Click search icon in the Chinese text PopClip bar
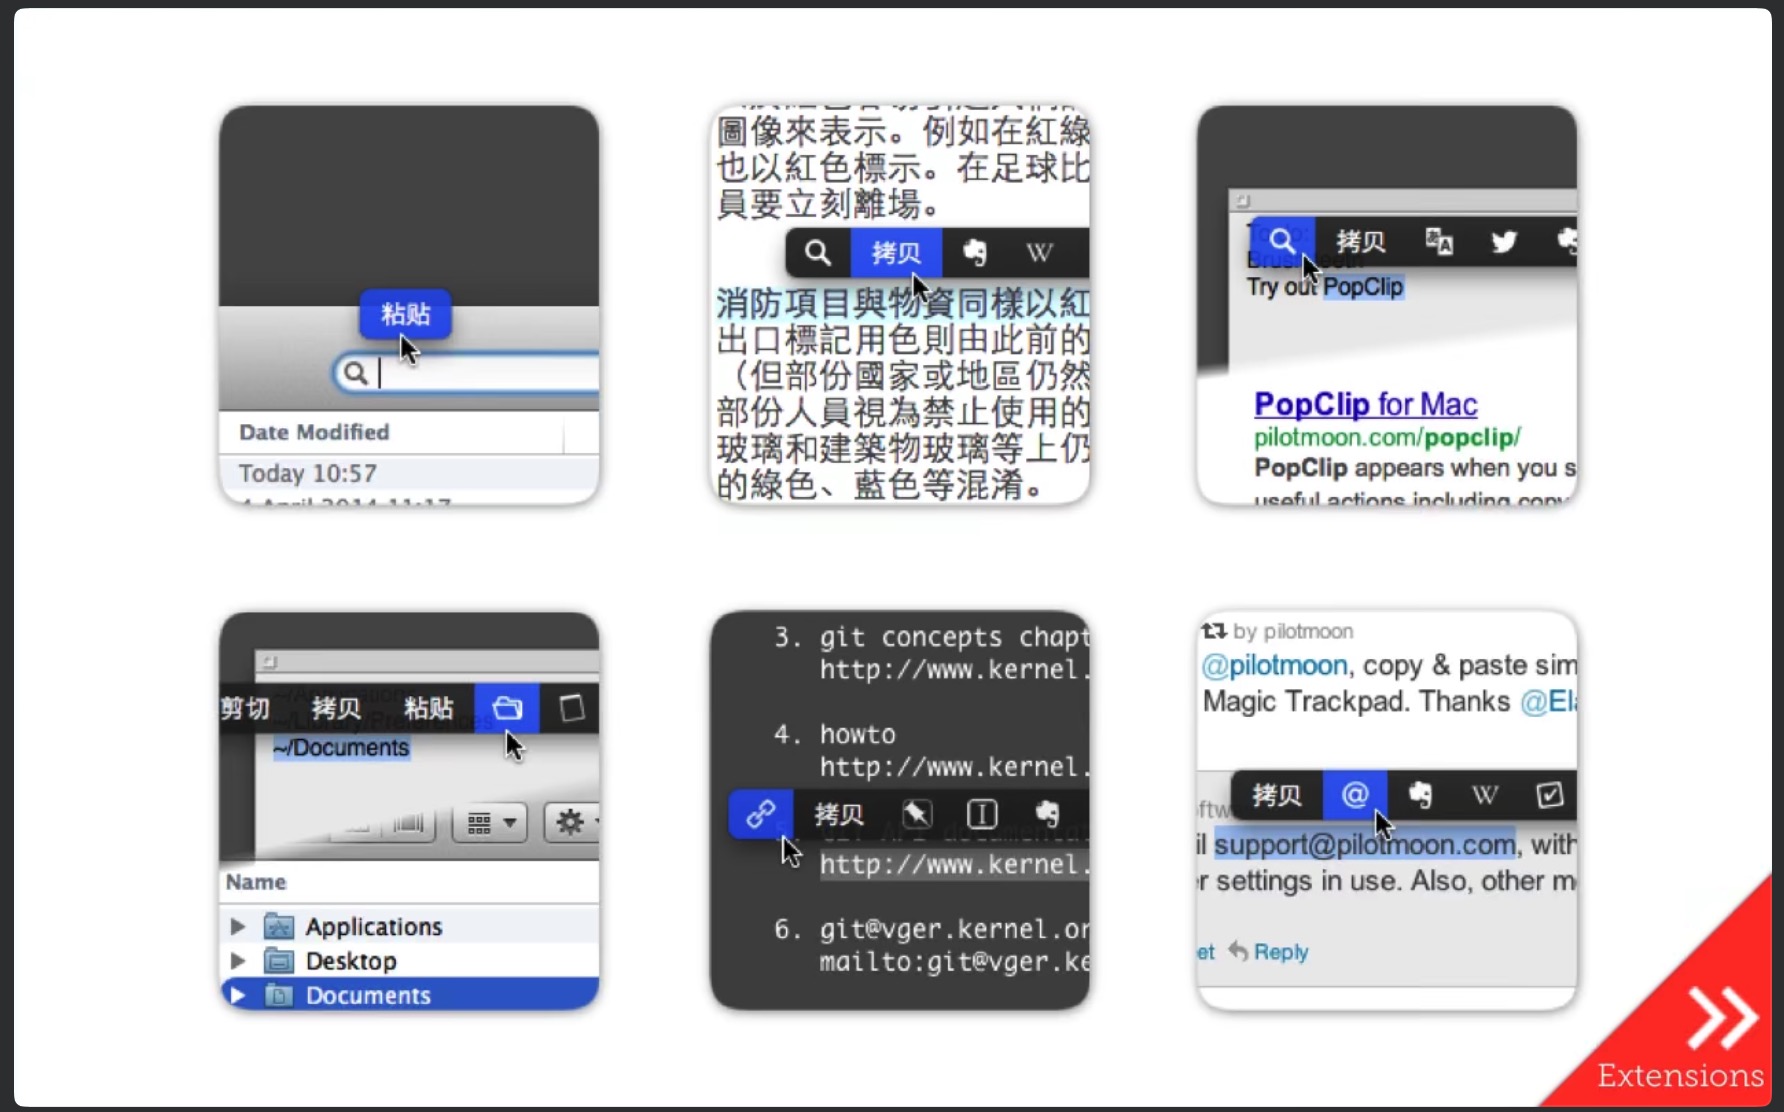1784x1112 pixels. [818, 253]
